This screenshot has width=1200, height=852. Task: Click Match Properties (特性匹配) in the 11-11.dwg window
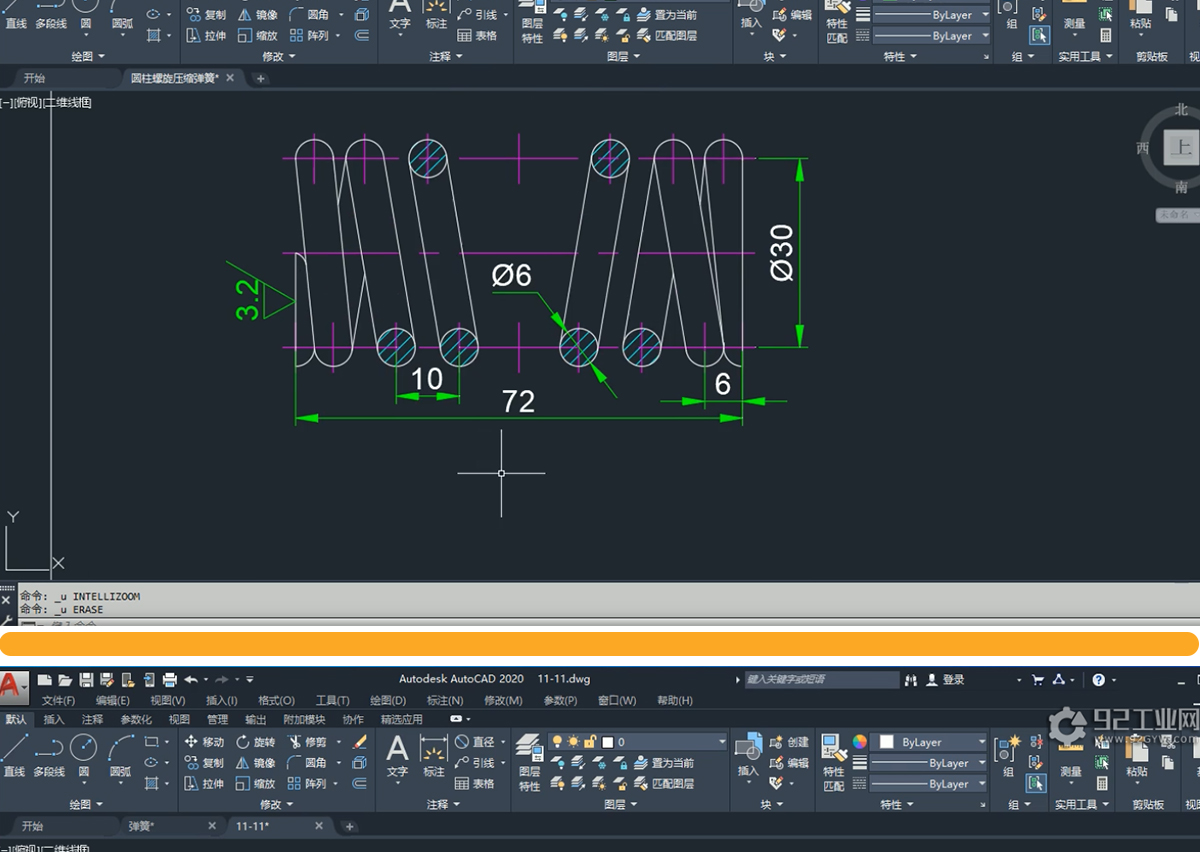834,761
